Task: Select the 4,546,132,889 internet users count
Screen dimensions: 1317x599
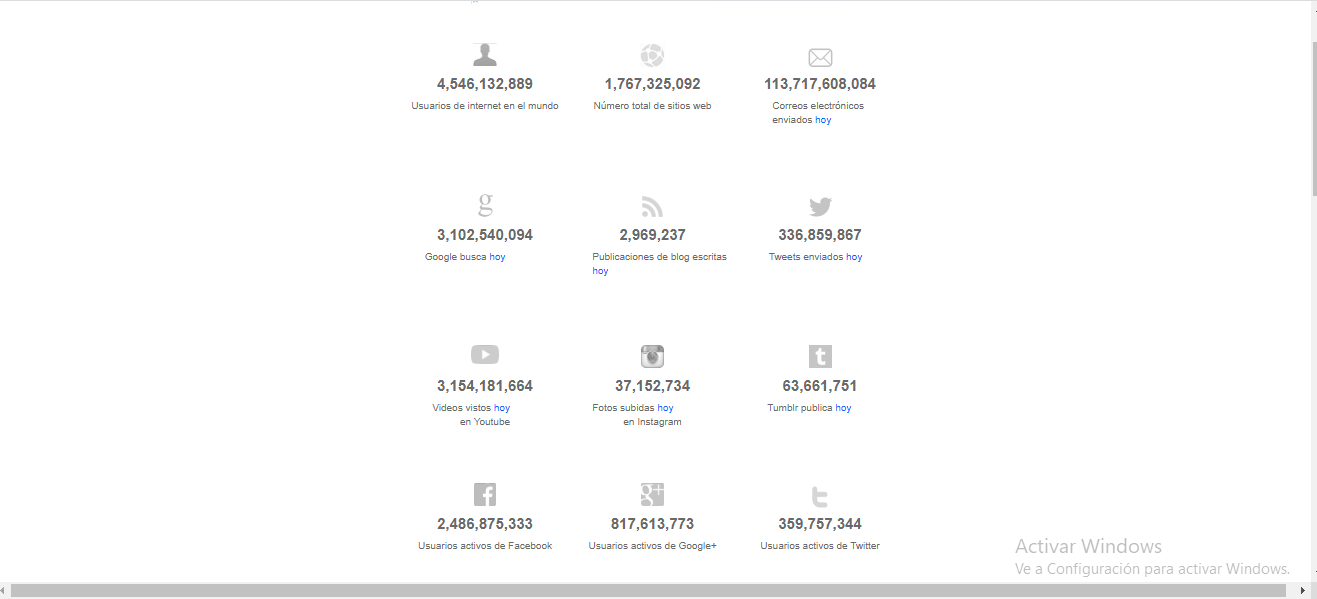Action: pos(485,84)
